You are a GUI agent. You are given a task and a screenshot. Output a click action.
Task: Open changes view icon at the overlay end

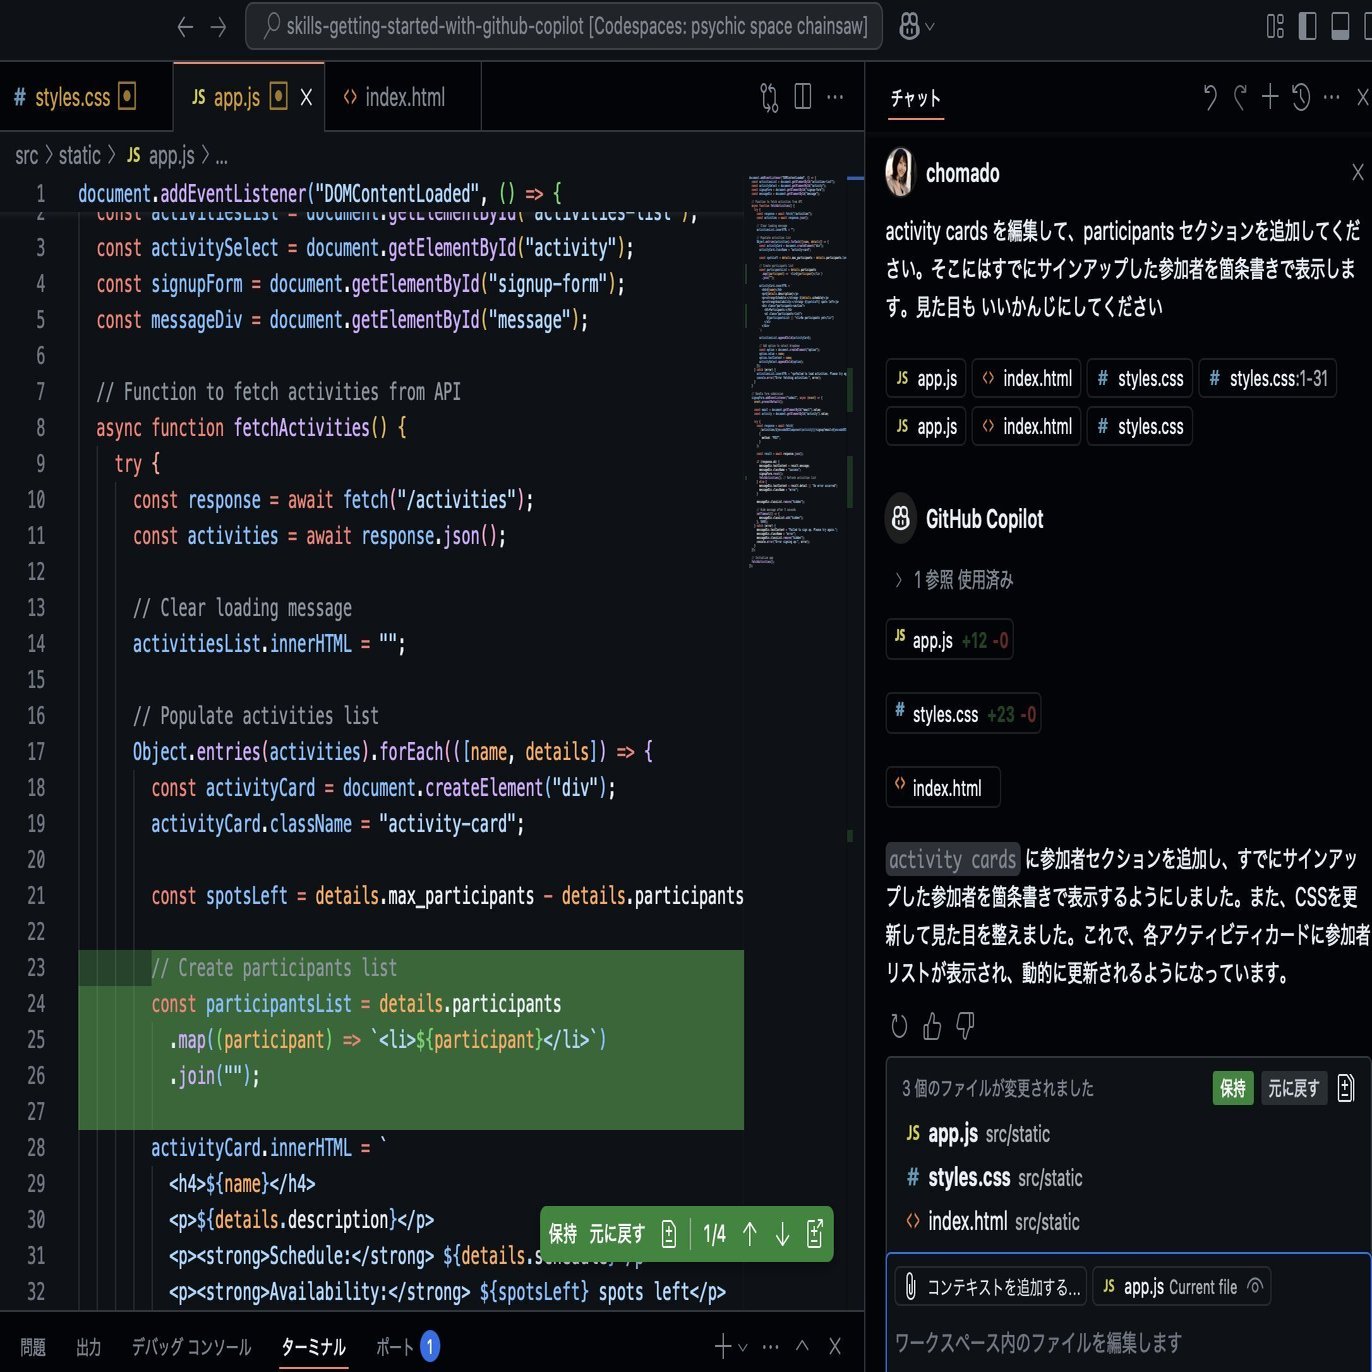pos(815,1234)
